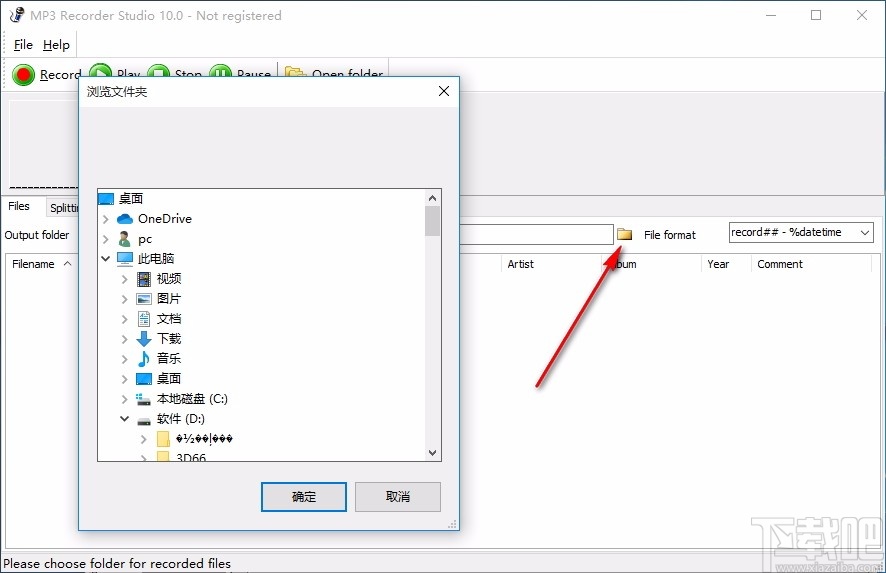Expand the 本地磁盘 (C:) node
This screenshot has height=573, width=886.
point(125,399)
